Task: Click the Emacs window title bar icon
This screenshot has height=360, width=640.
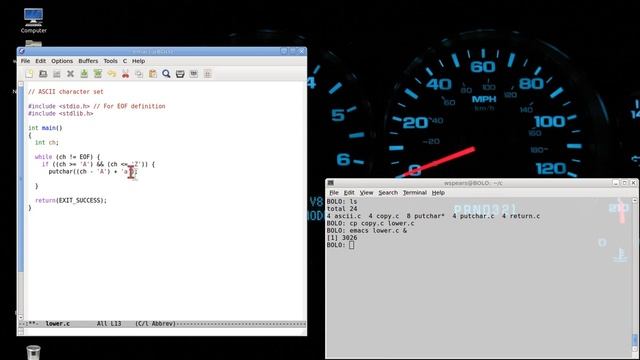Action: click(22, 51)
